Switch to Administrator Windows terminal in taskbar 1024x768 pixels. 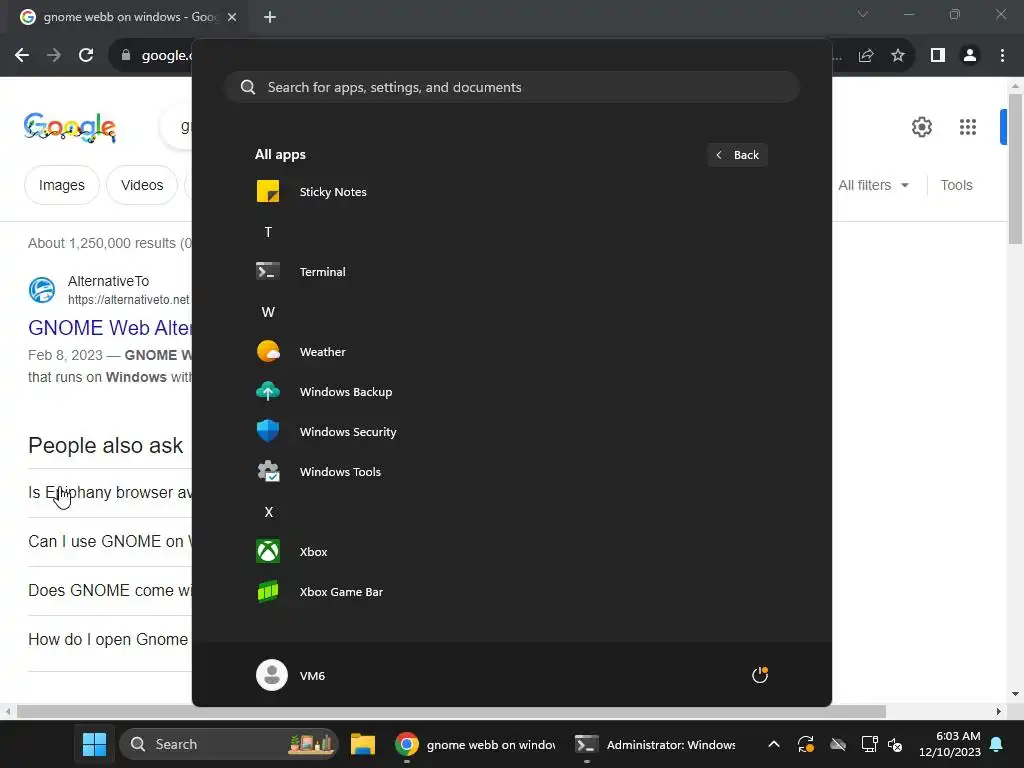point(655,744)
